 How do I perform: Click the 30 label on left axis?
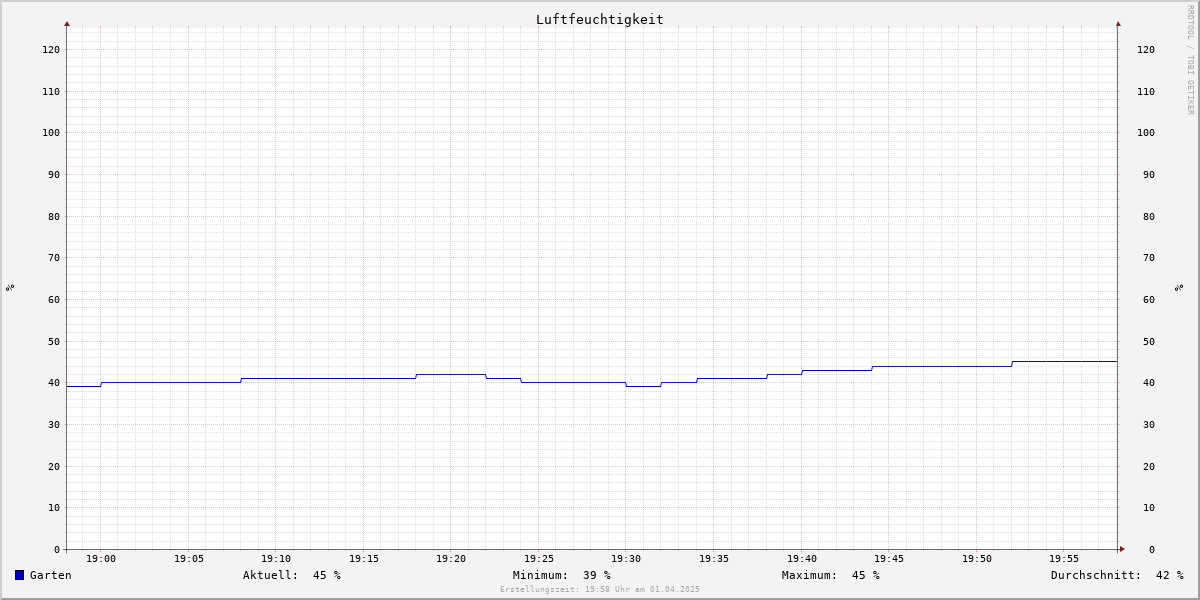coord(54,424)
